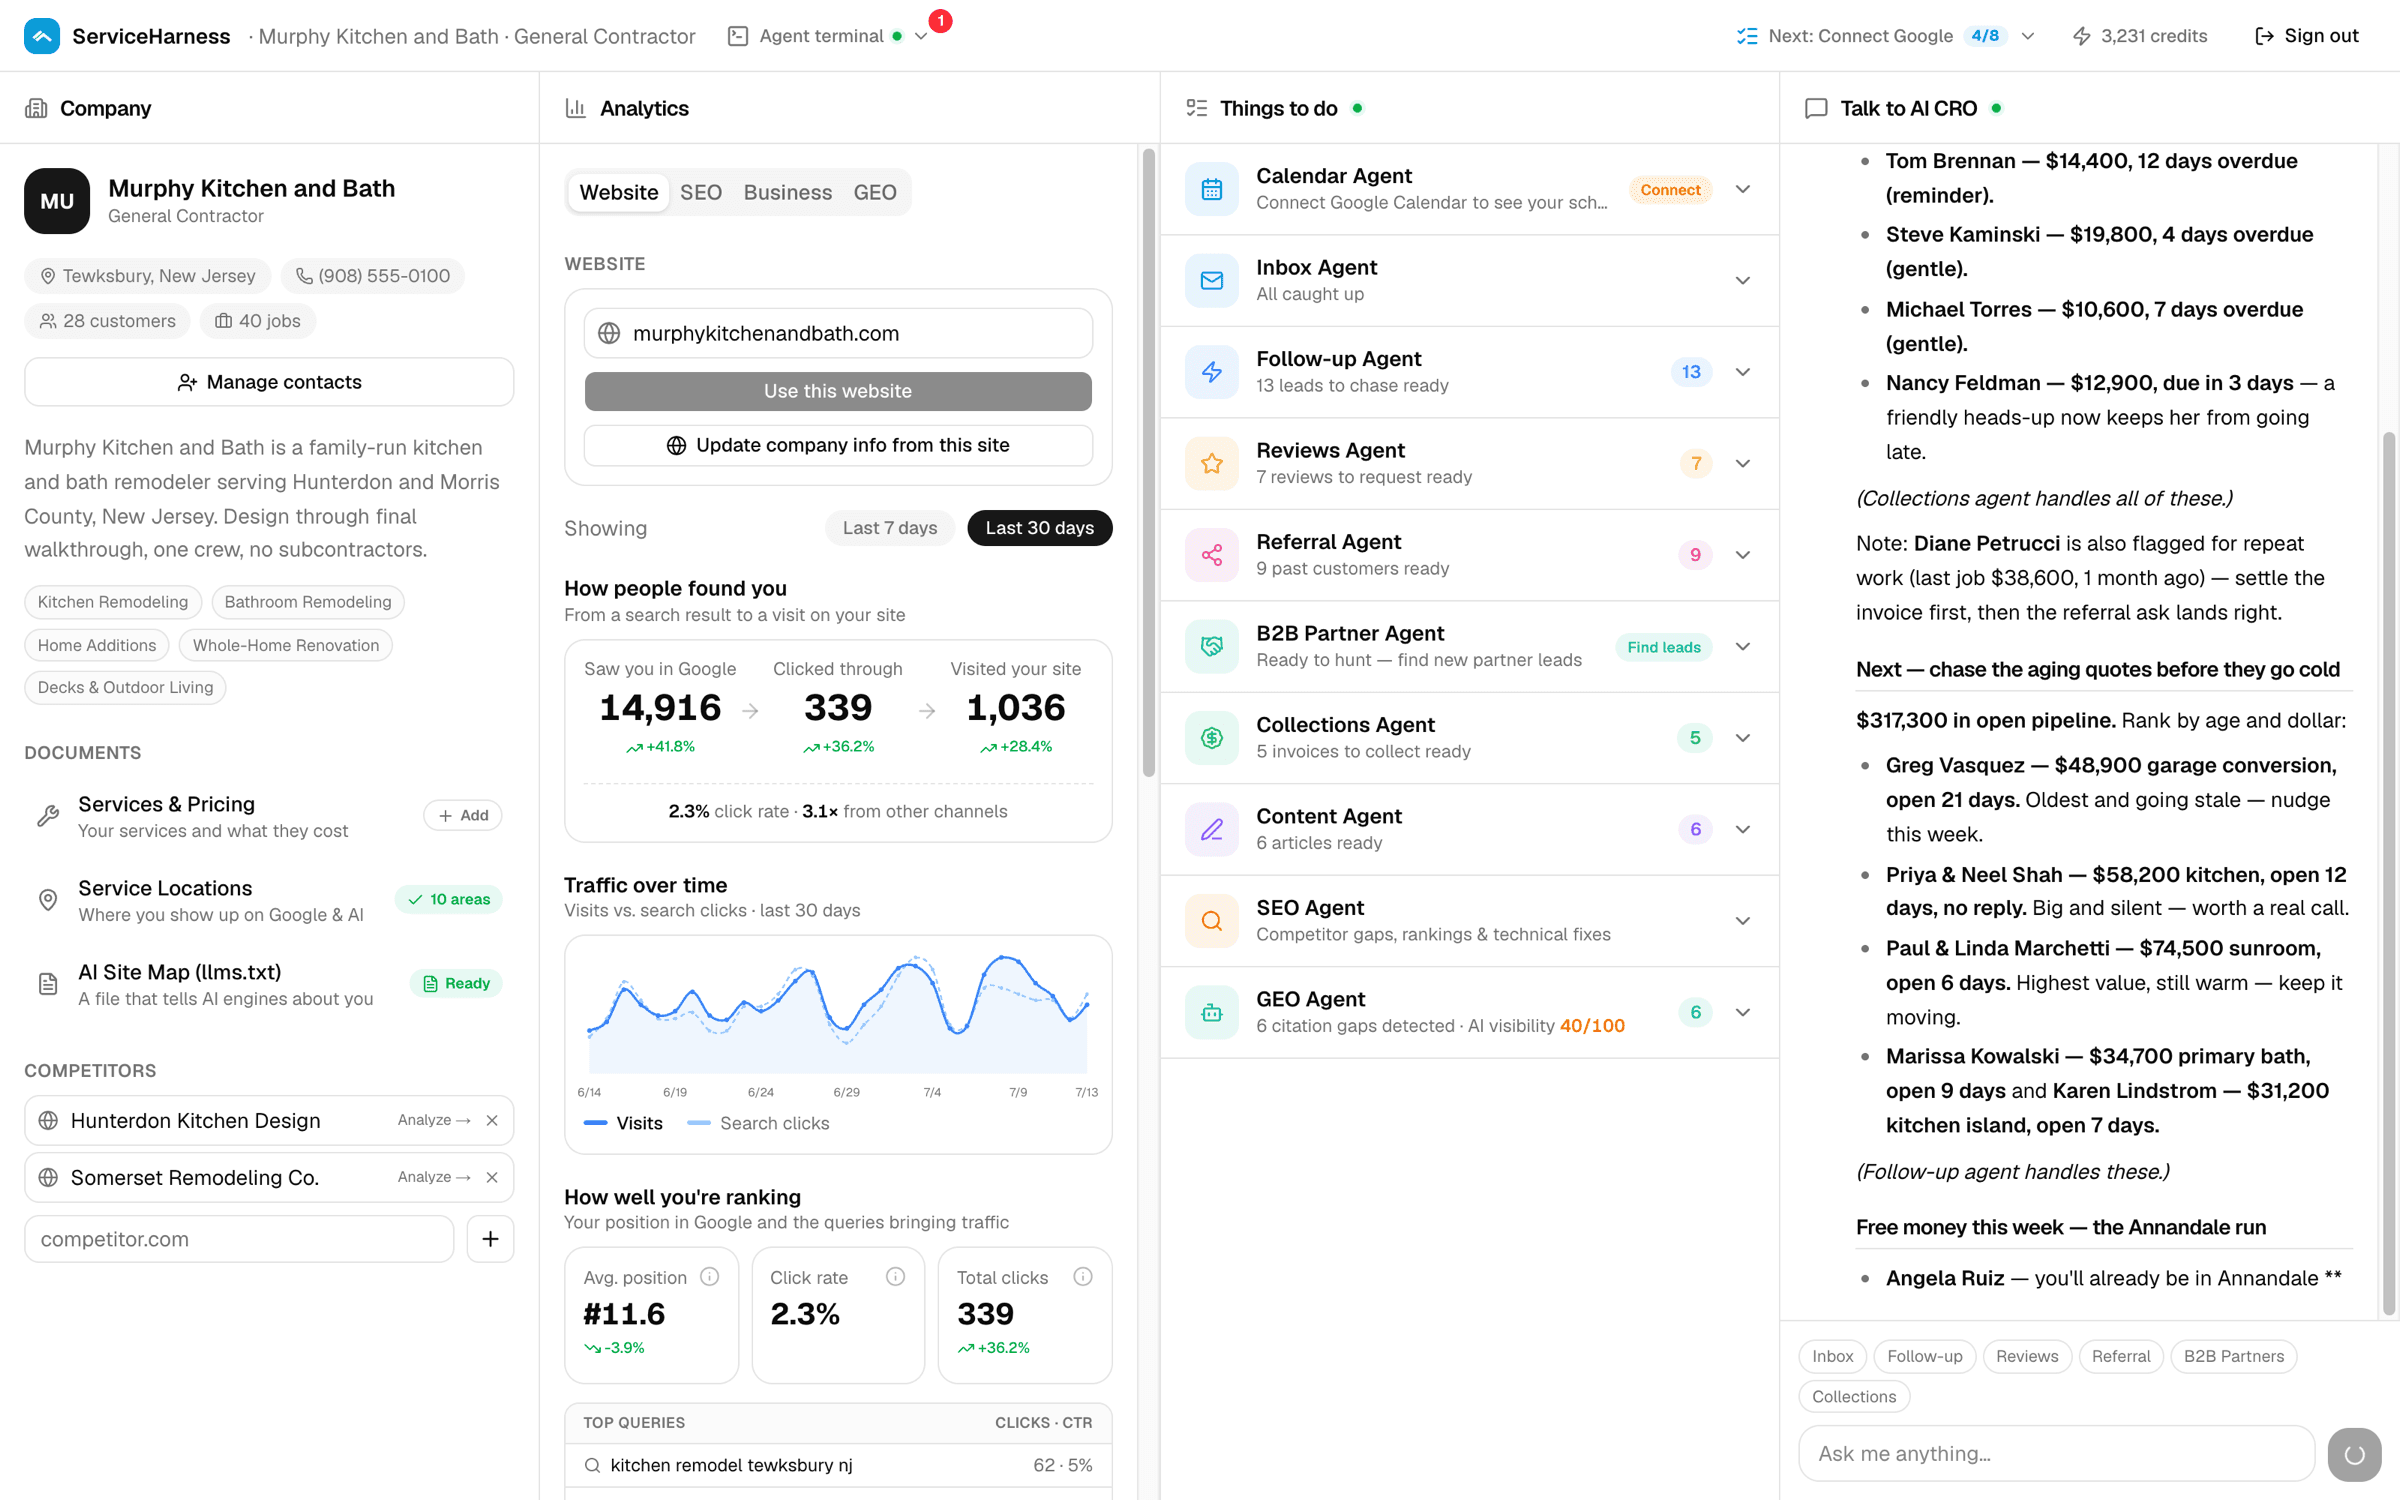Image resolution: width=2400 pixels, height=1500 pixels.
Task: Click Use this website button
Action: (x=838, y=391)
